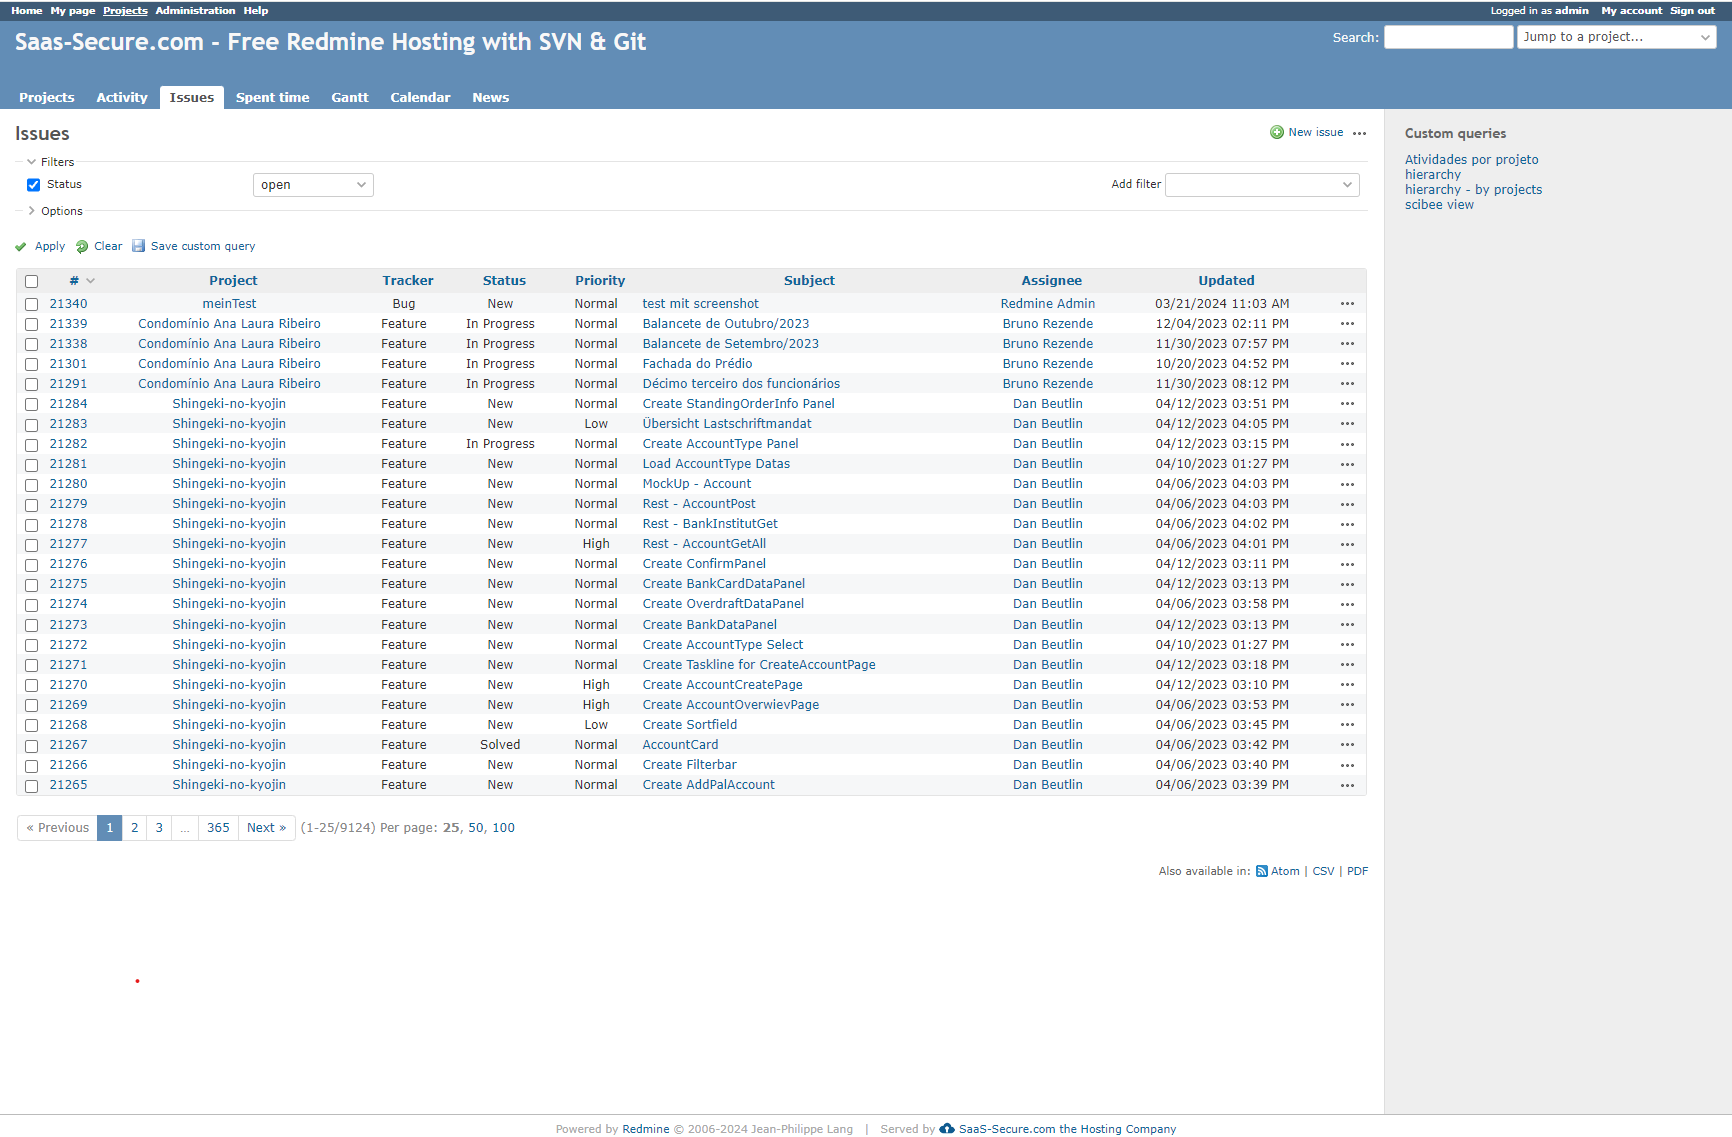
Task: Open the actions menu beside New issue
Action: (x=1359, y=133)
